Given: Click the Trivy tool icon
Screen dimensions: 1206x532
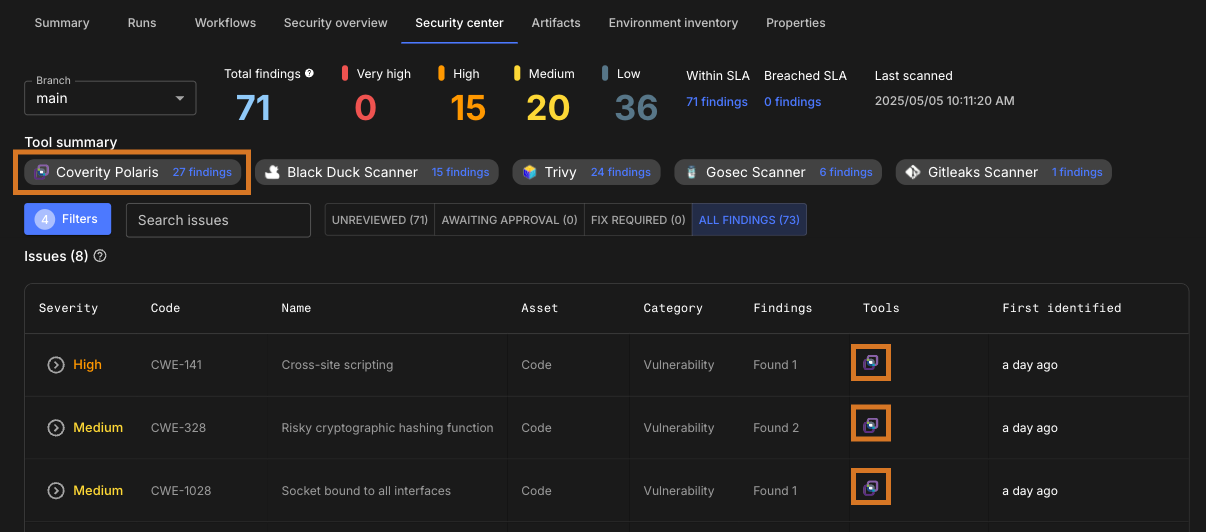Looking at the screenshot, I should pyautogui.click(x=530, y=172).
